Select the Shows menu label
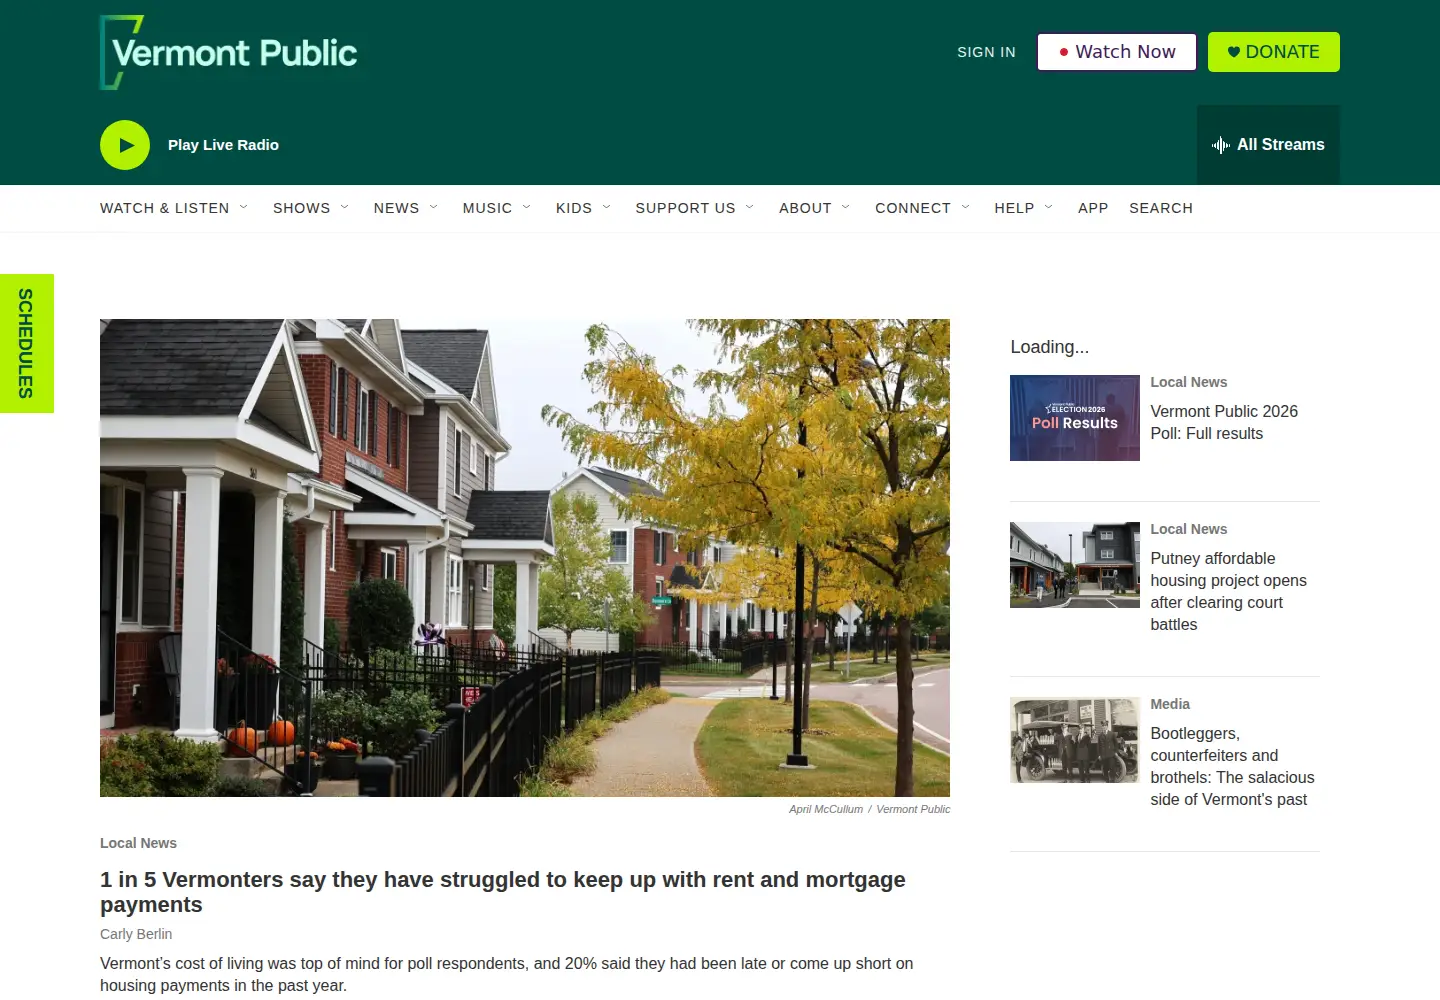Screen dimensions: 1440x1000 pos(301,208)
